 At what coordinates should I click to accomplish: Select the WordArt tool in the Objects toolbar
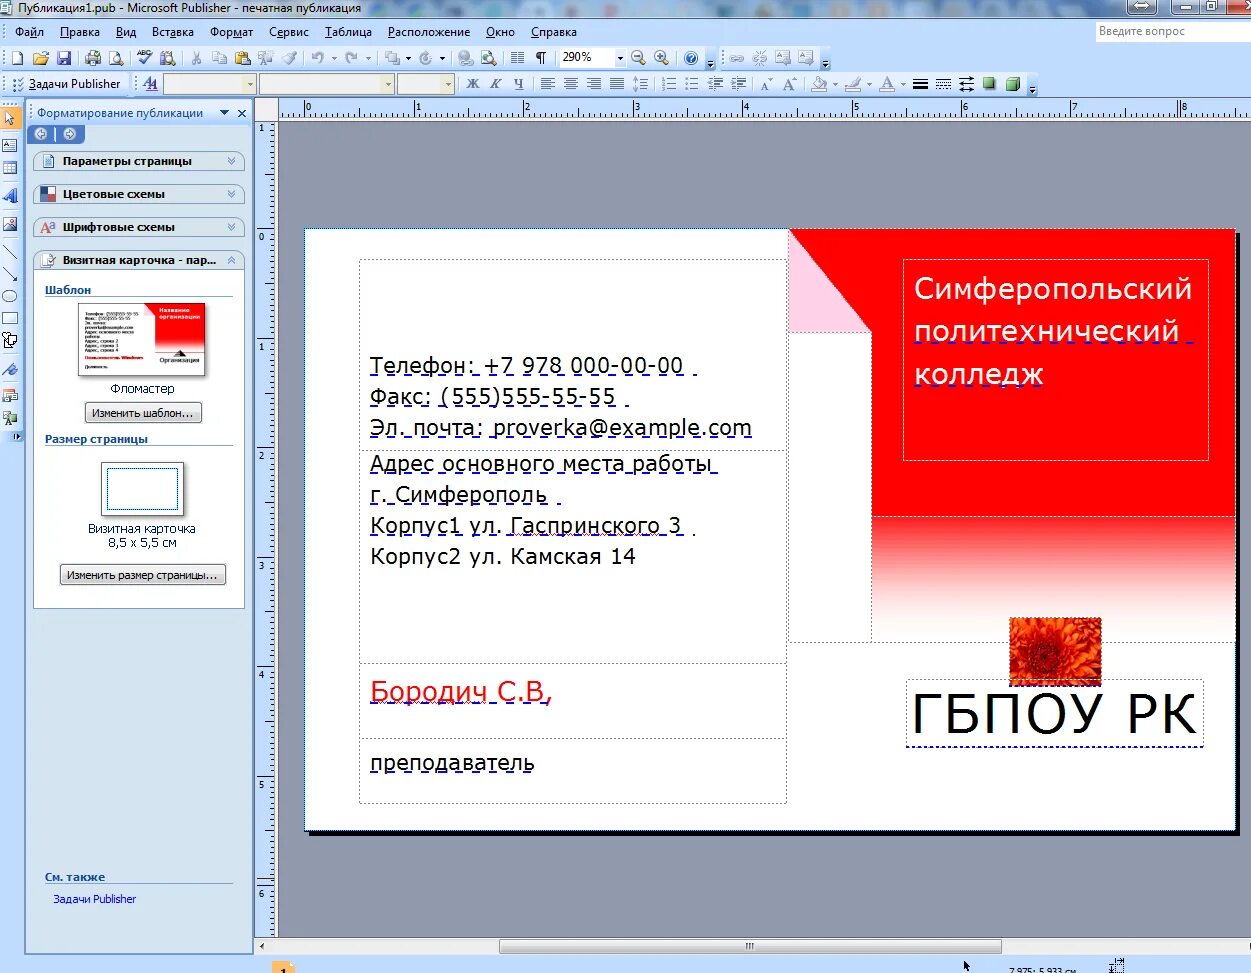tap(10, 196)
